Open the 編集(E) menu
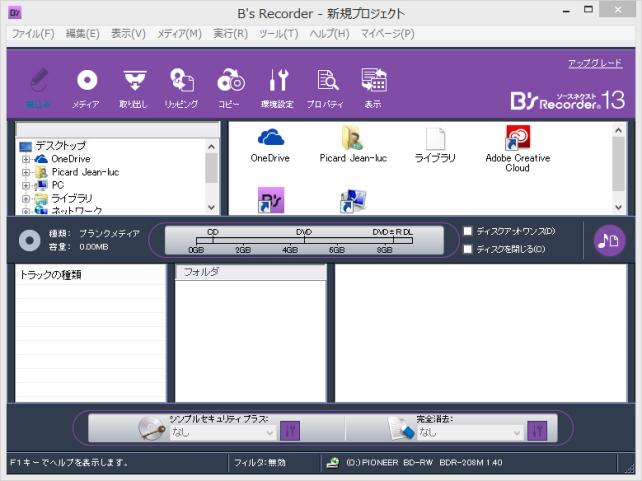 click(x=83, y=34)
